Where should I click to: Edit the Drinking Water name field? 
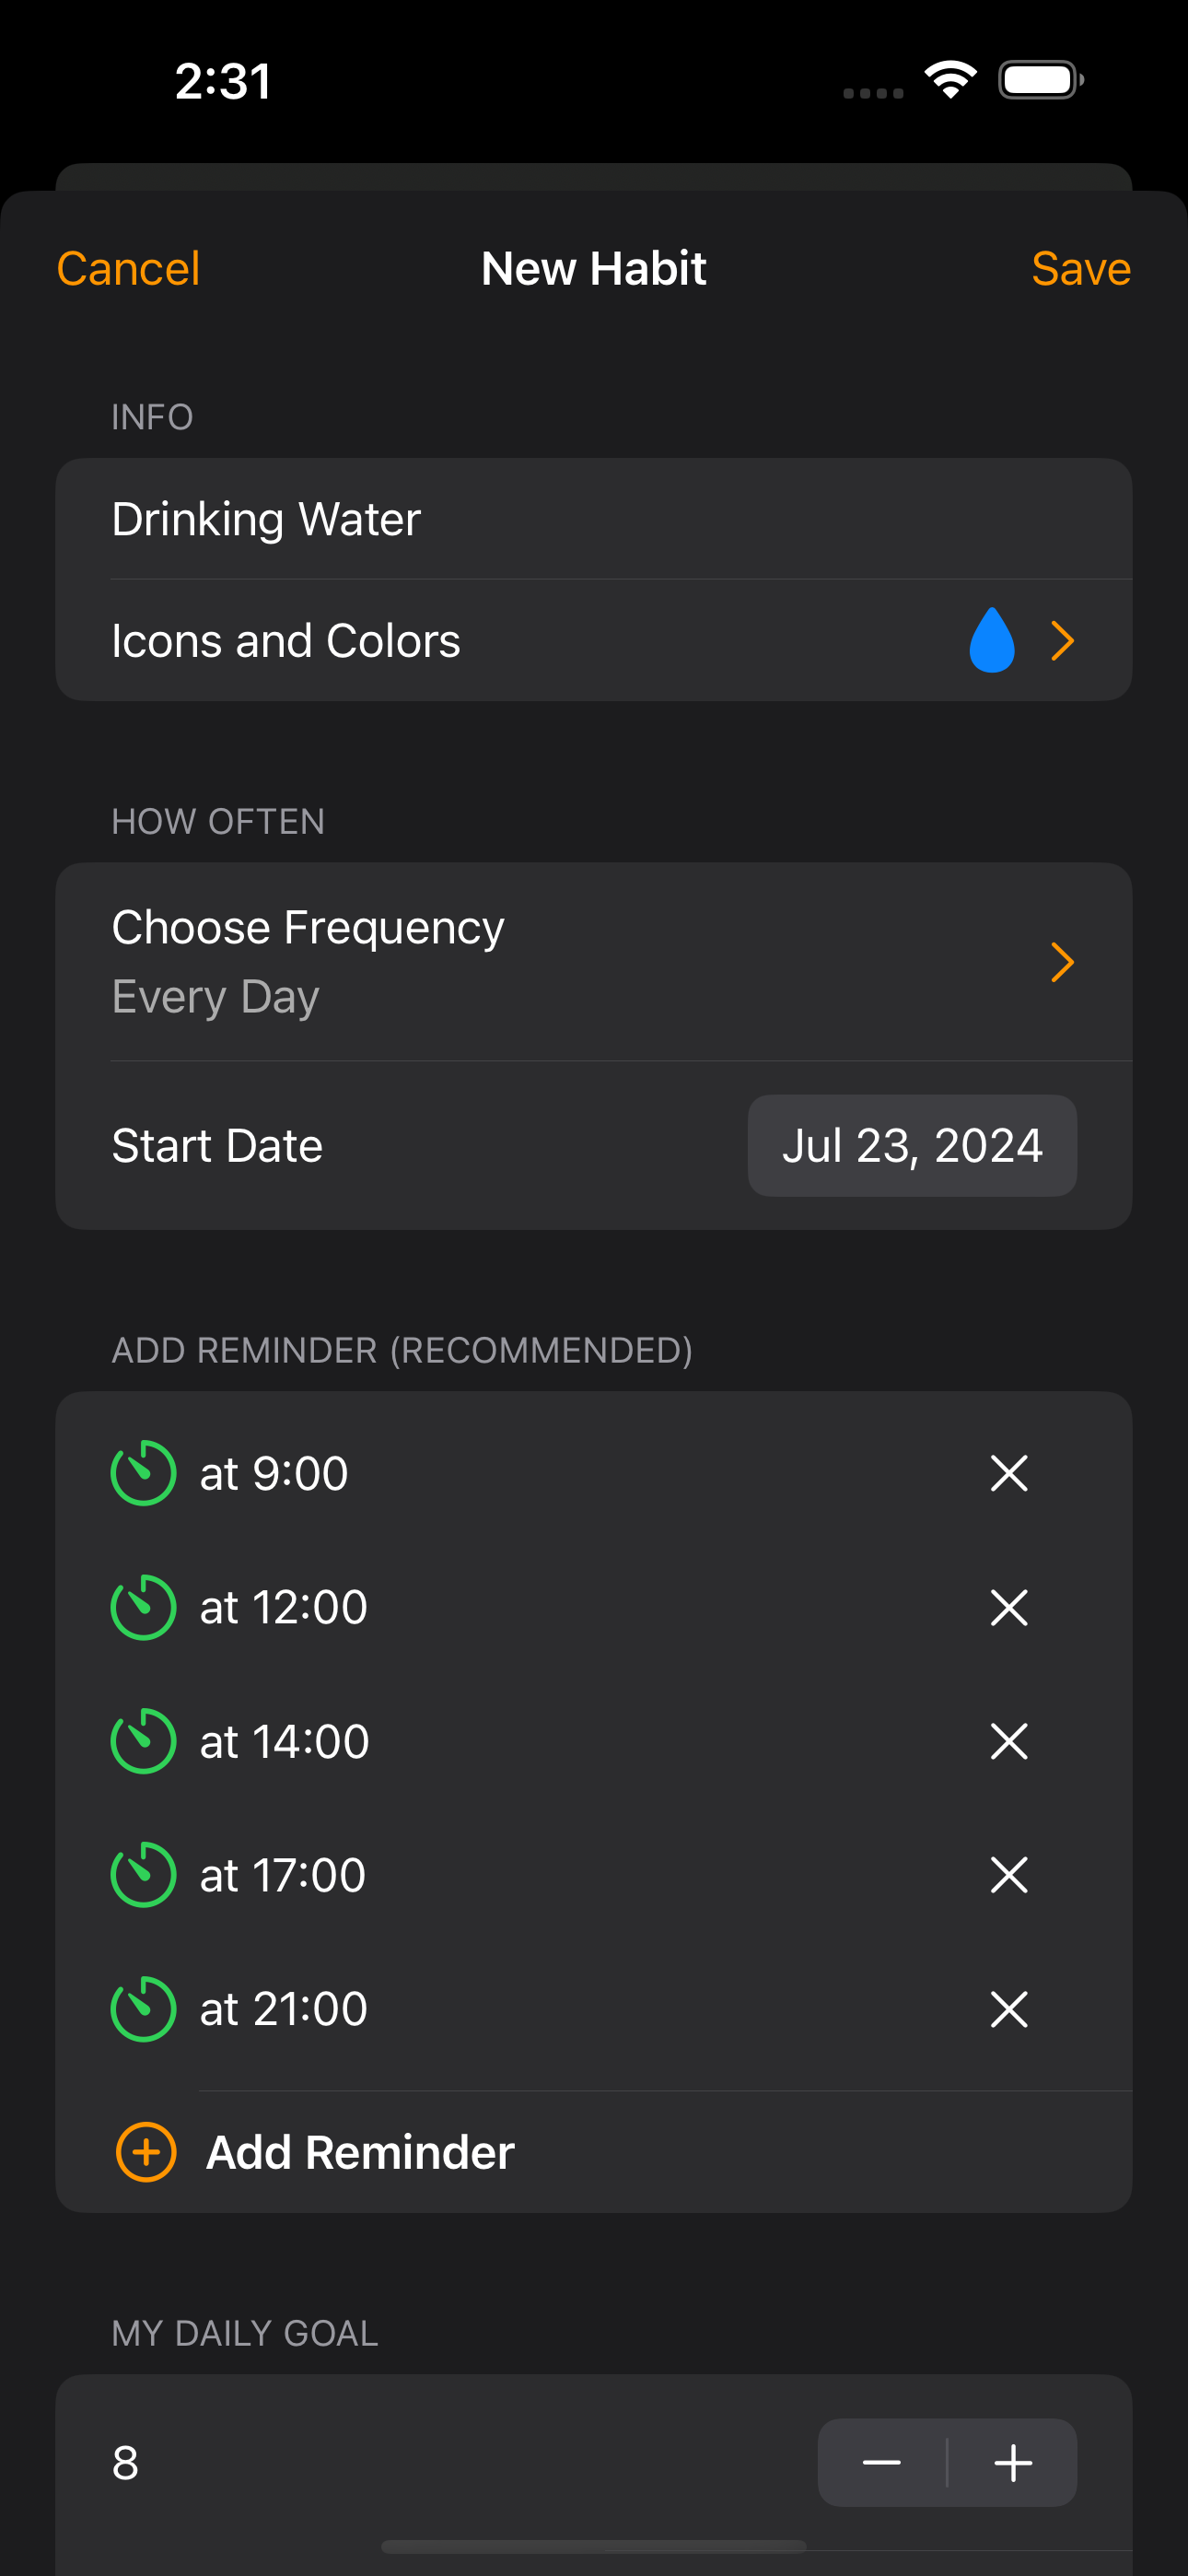pyautogui.click(x=594, y=519)
